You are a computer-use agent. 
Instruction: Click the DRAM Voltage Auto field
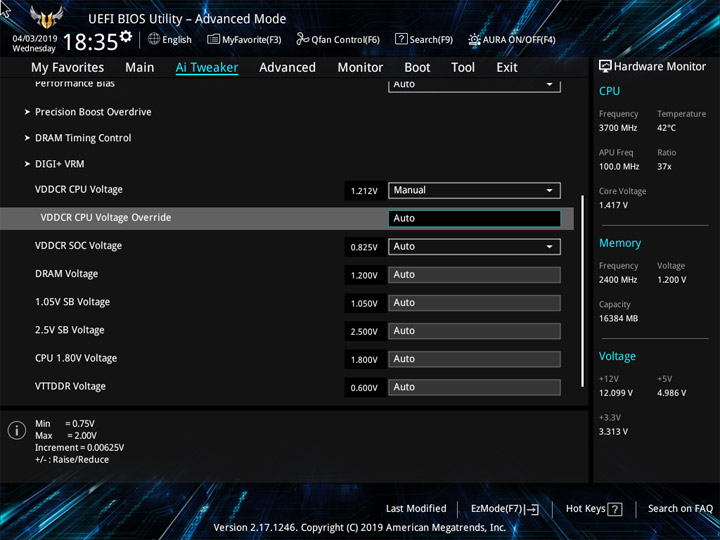(474, 275)
